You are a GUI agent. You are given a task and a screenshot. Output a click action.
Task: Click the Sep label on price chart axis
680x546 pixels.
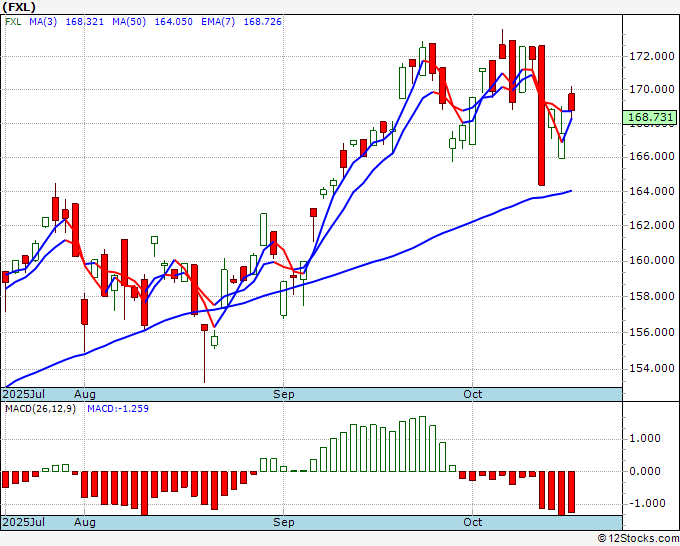coord(284,394)
